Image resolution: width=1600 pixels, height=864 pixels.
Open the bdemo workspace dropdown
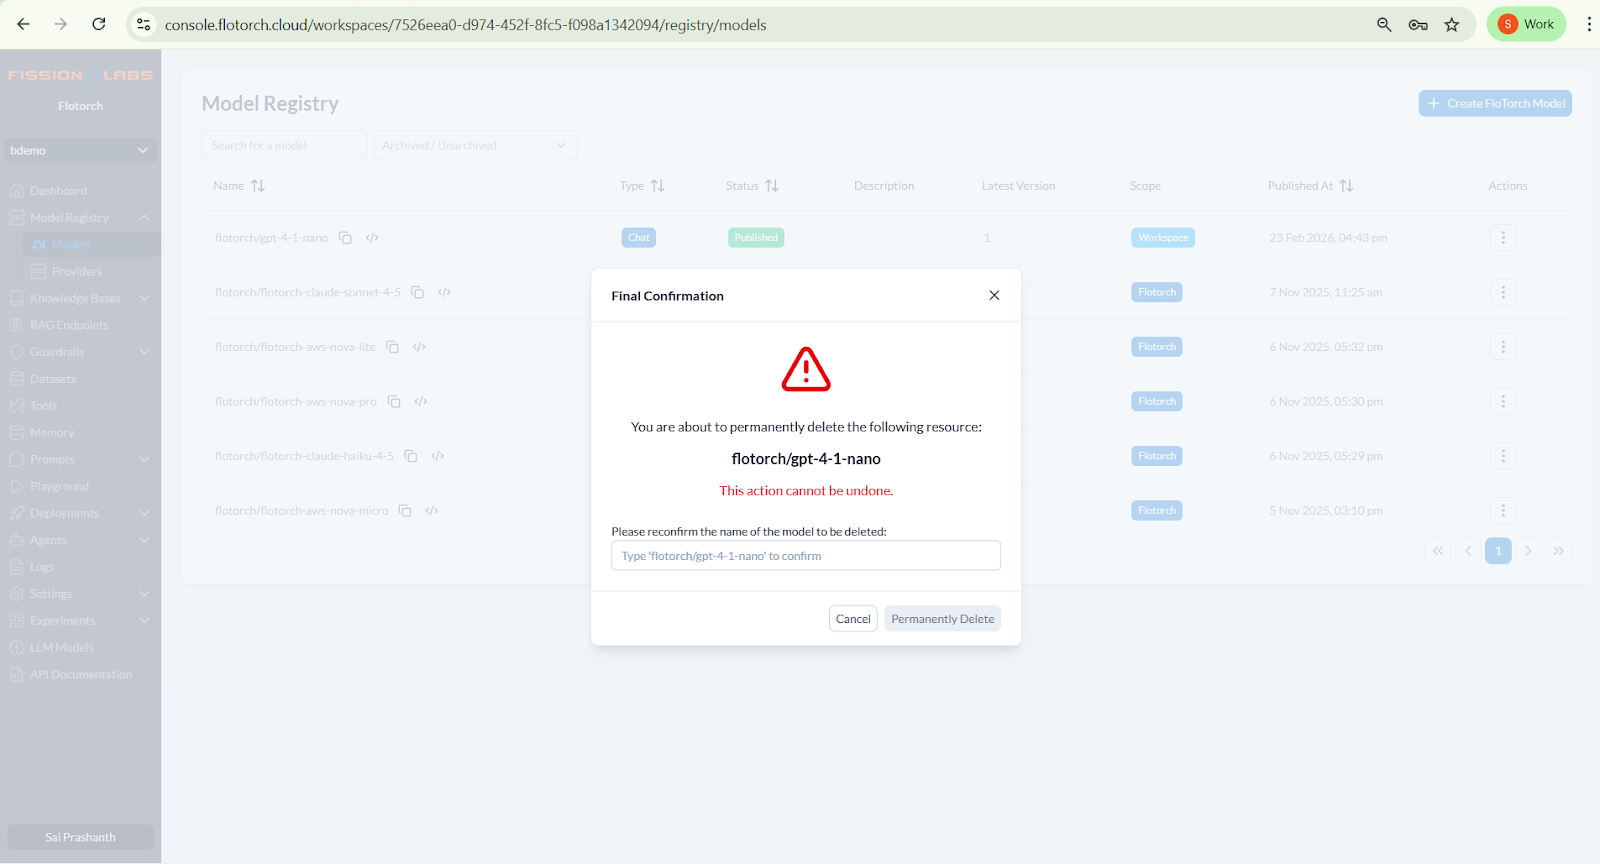[80, 150]
